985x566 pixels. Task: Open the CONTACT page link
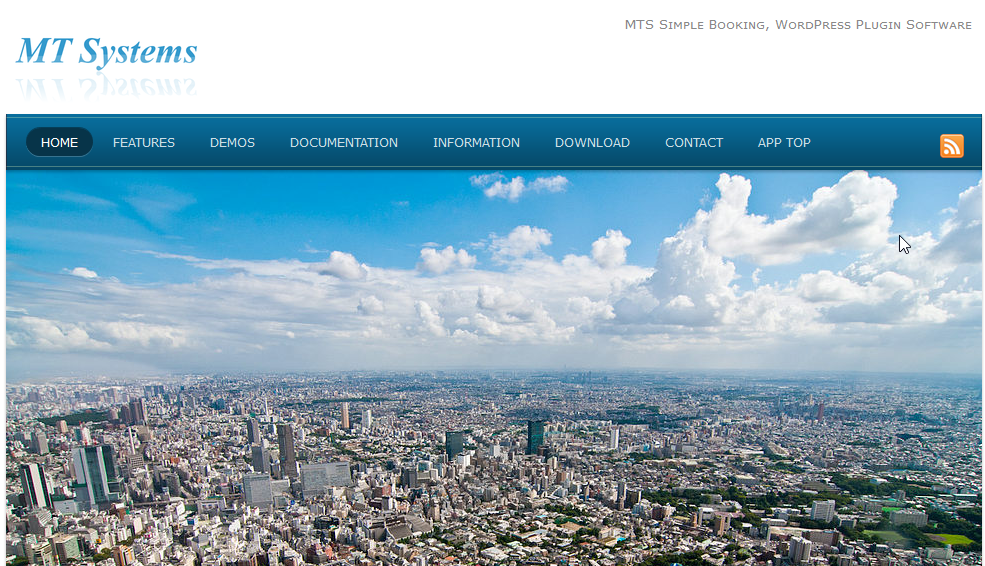[693, 143]
